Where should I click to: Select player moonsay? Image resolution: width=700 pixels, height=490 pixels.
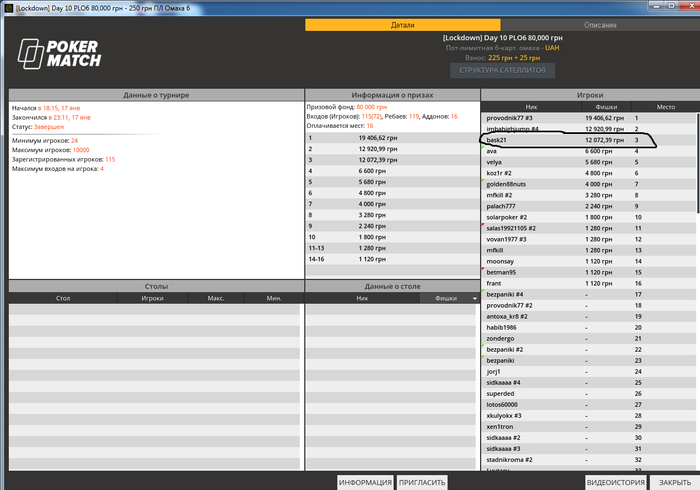[588, 261]
